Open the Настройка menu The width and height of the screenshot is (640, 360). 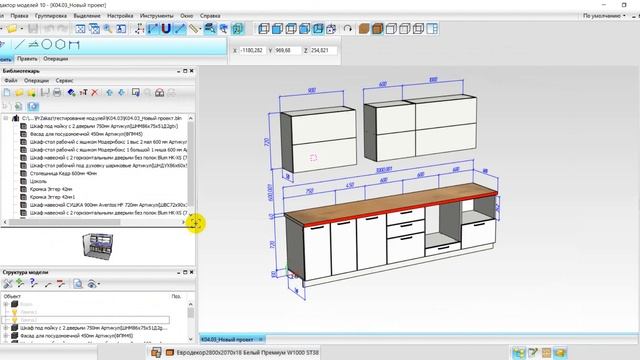[120, 16]
